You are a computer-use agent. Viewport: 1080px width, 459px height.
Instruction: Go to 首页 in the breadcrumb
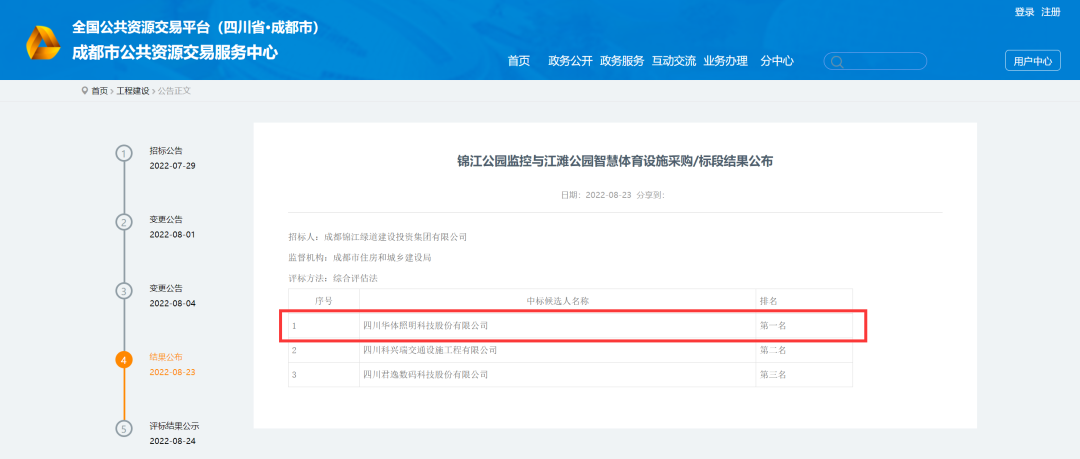coord(100,91)
